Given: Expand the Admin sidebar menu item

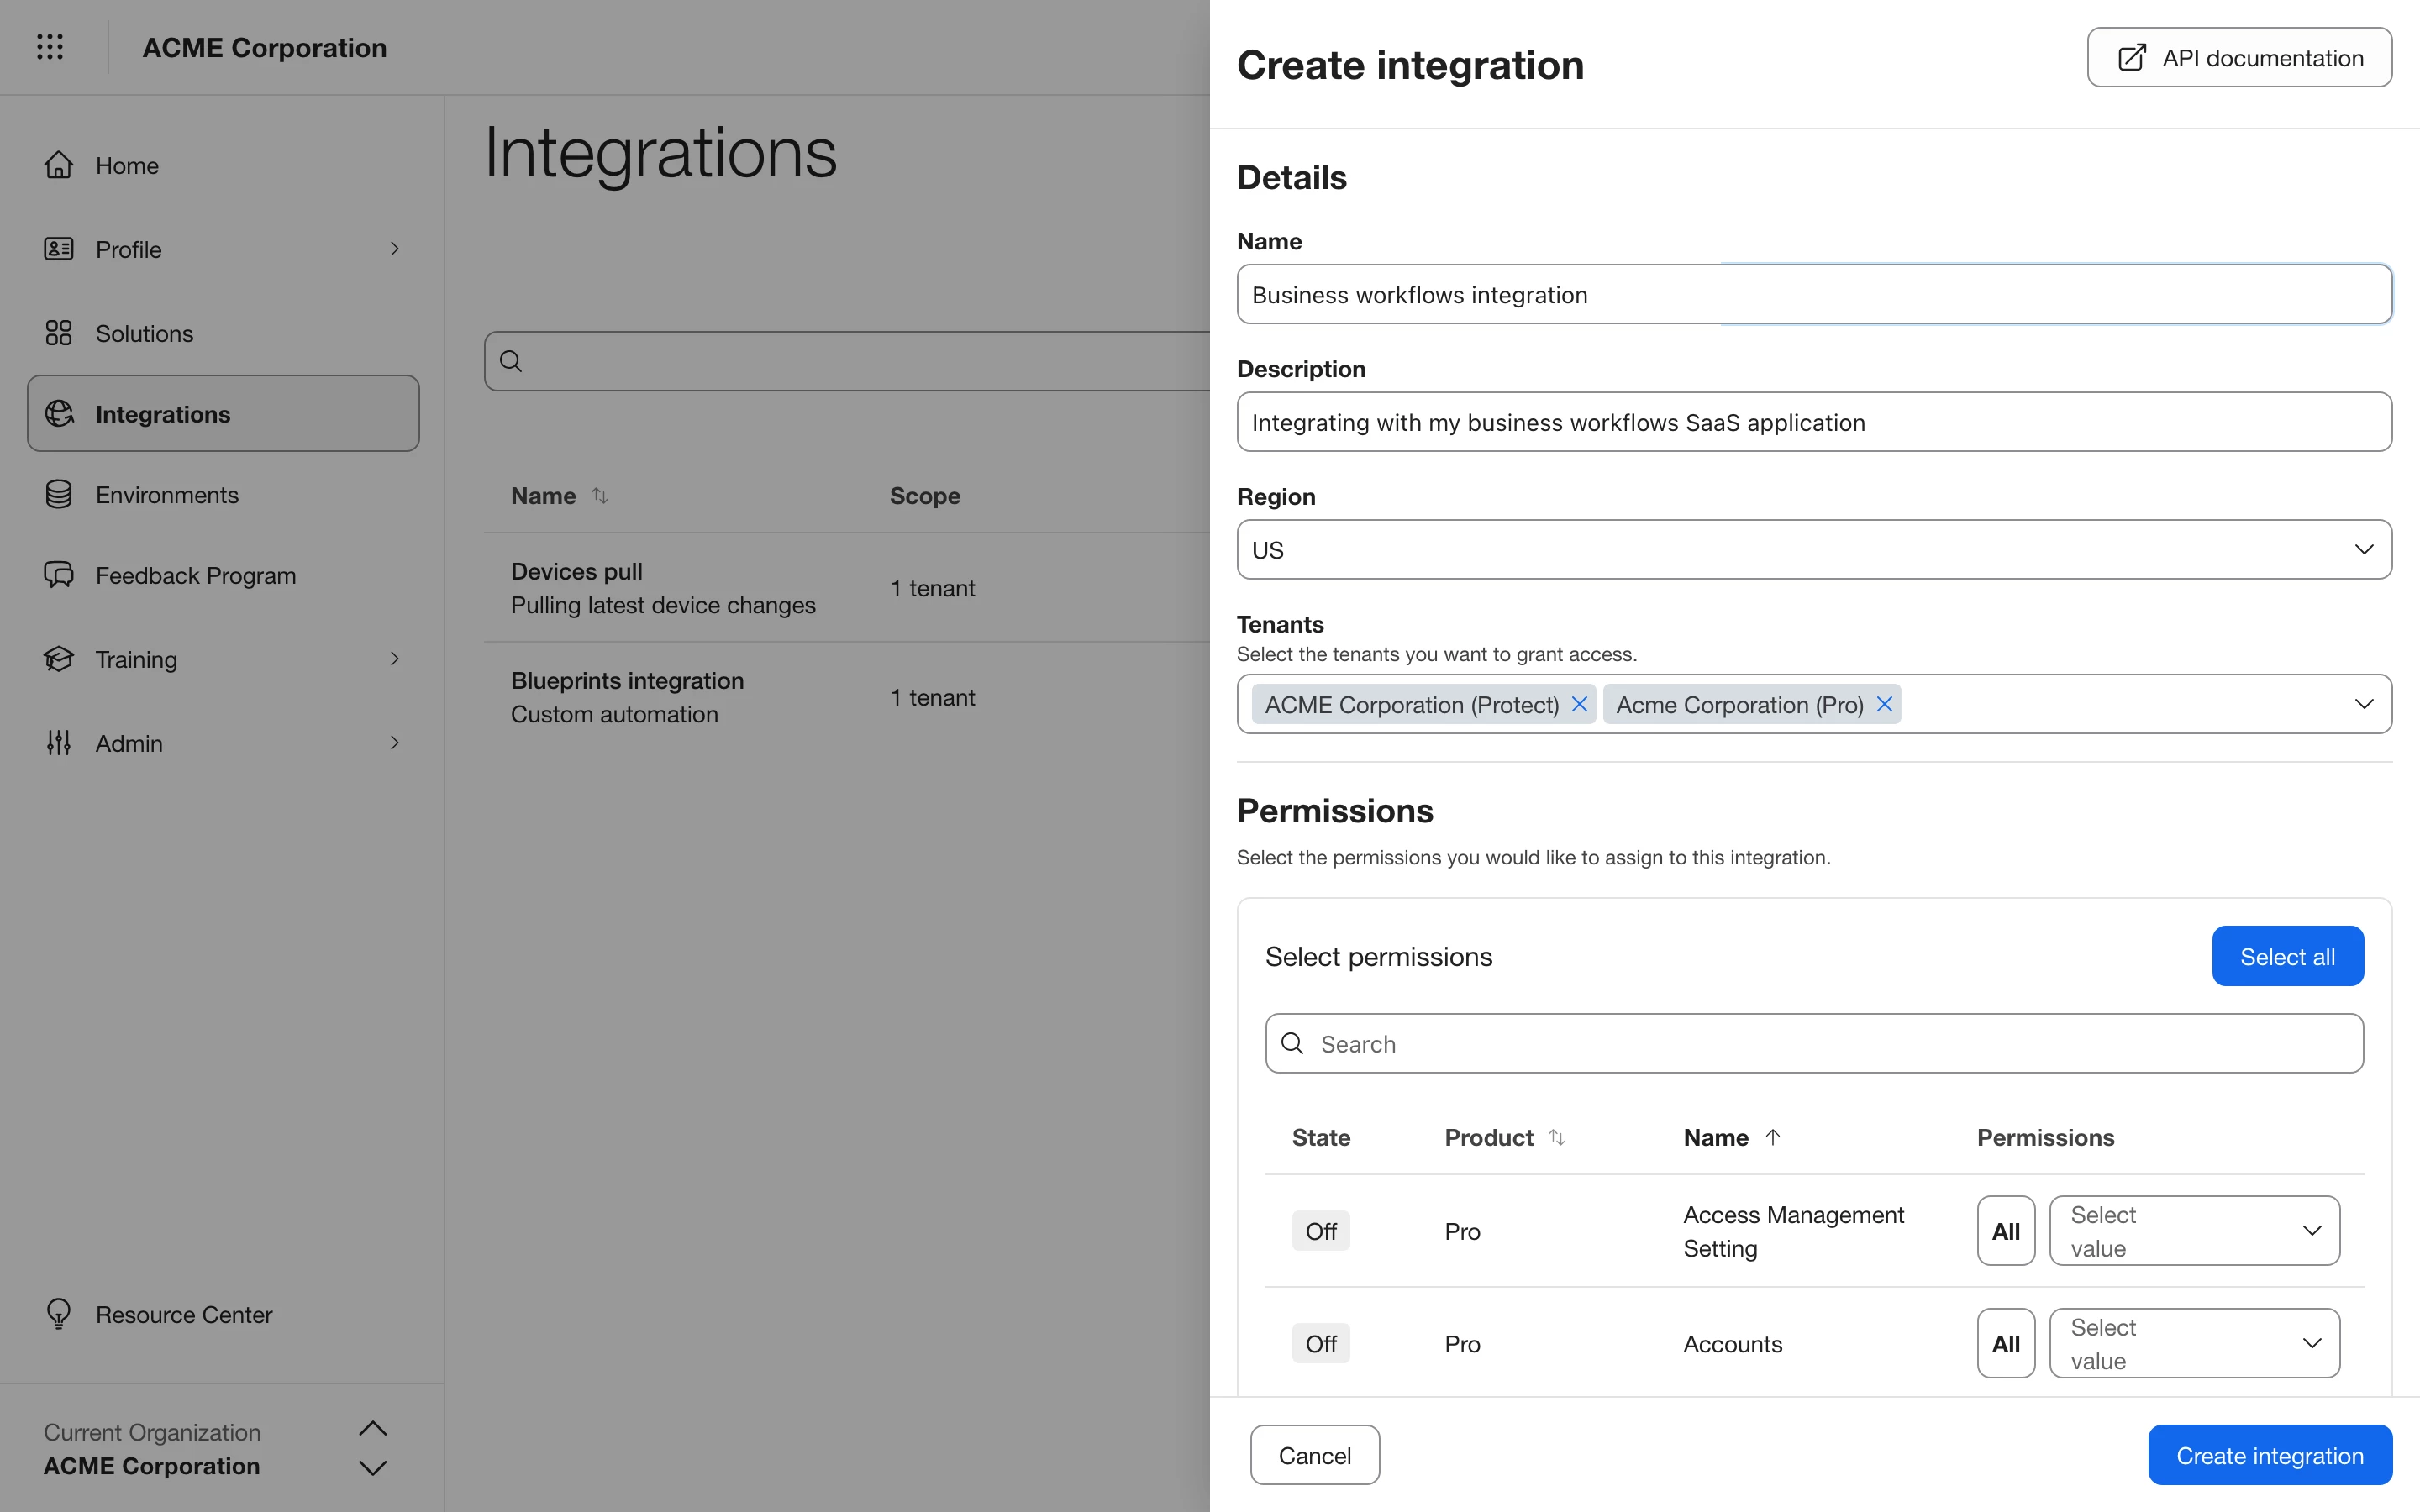Looking at the screenshot, I should point(394,743).
